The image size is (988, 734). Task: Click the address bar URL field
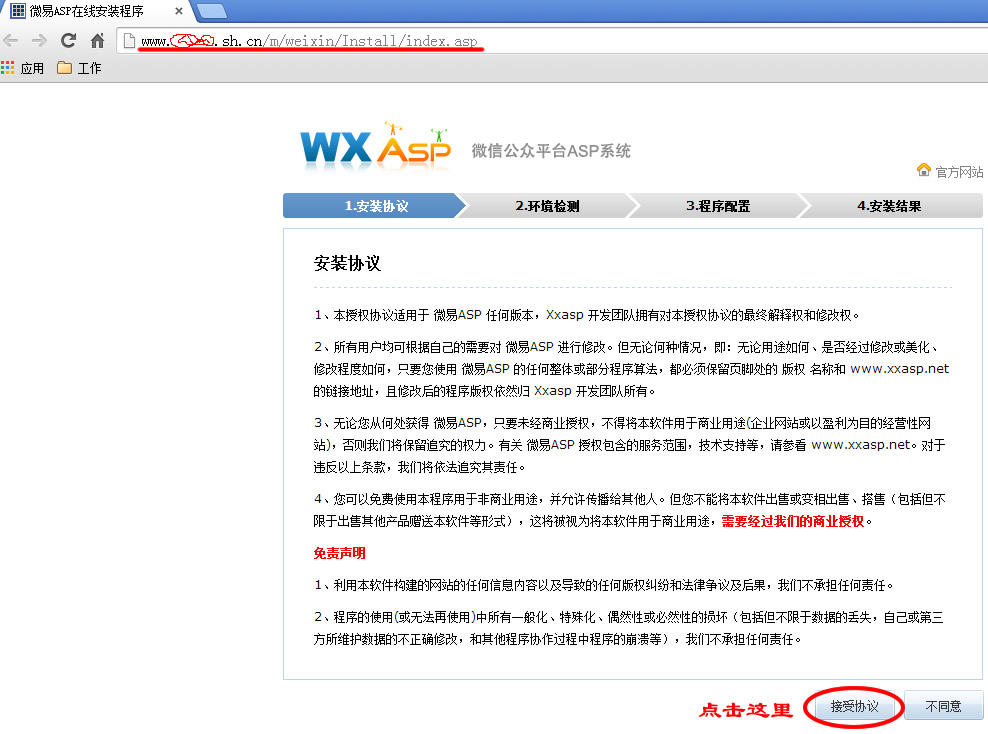point(554,41)
